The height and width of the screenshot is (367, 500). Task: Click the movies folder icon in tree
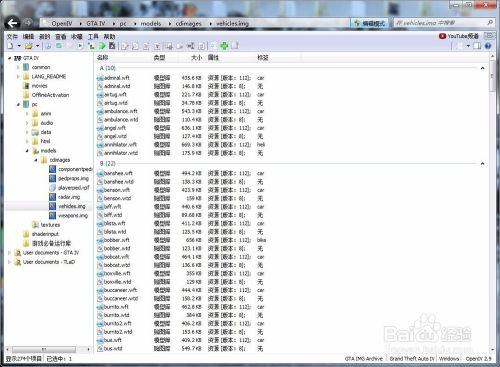point(26,86)
